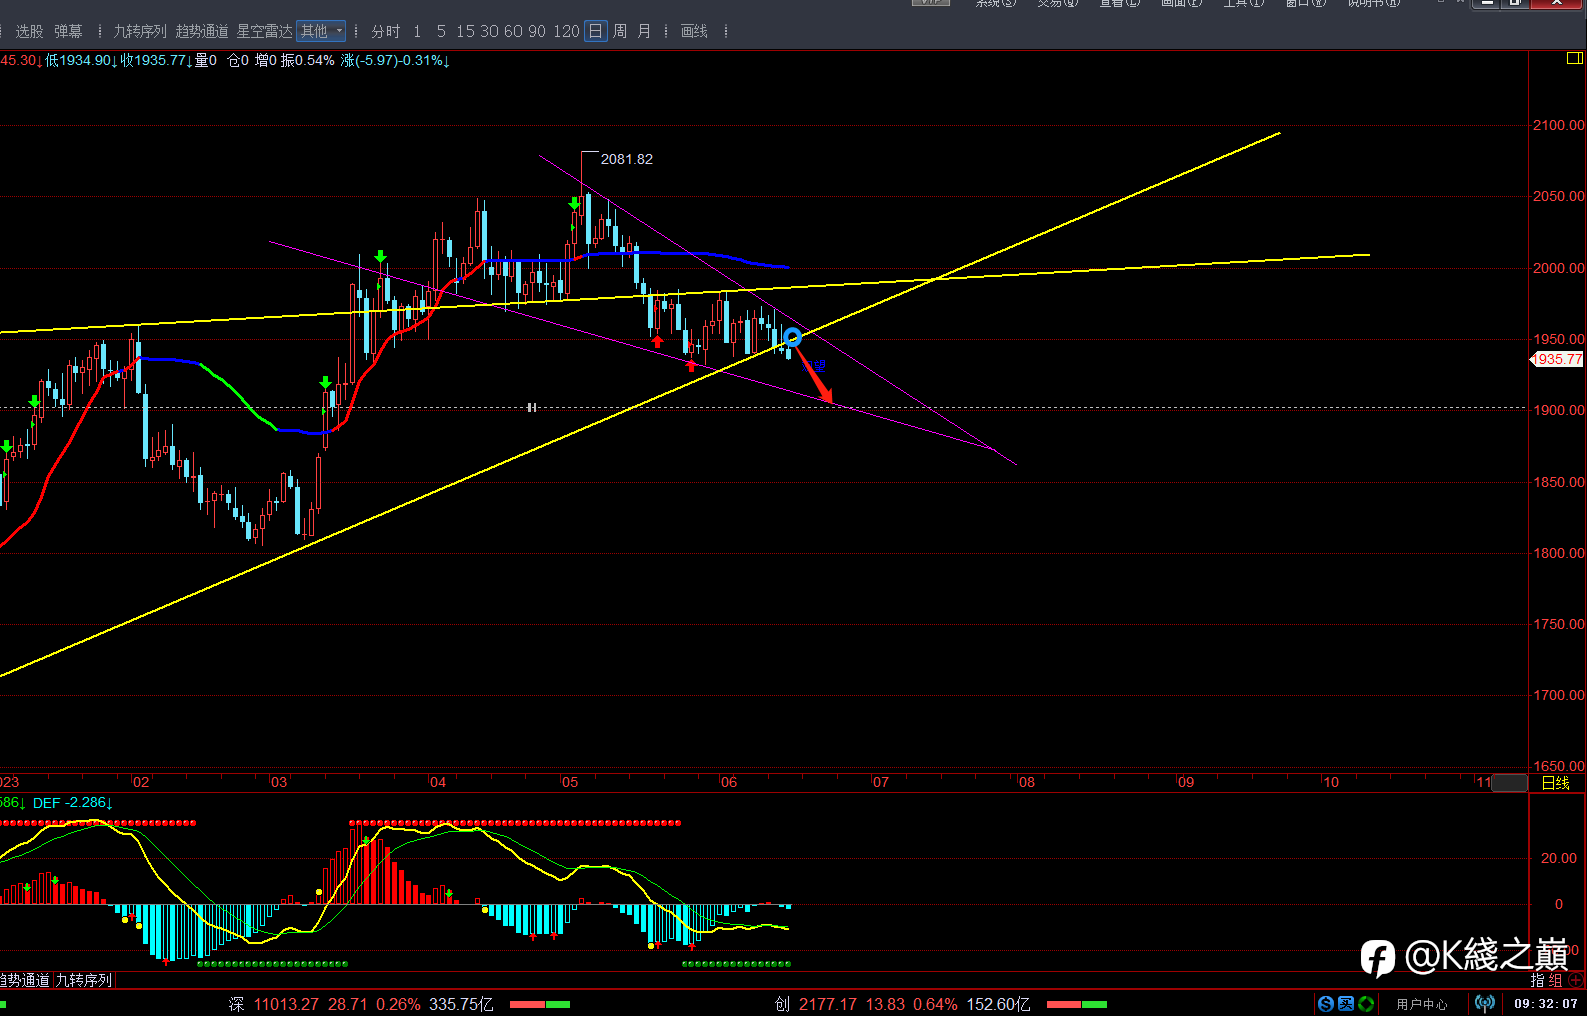The height and width of the screenshot is (1016, 1587).
Task: Click the red-green ratio bar after 152.60亿
Action: (1077, 1004)
